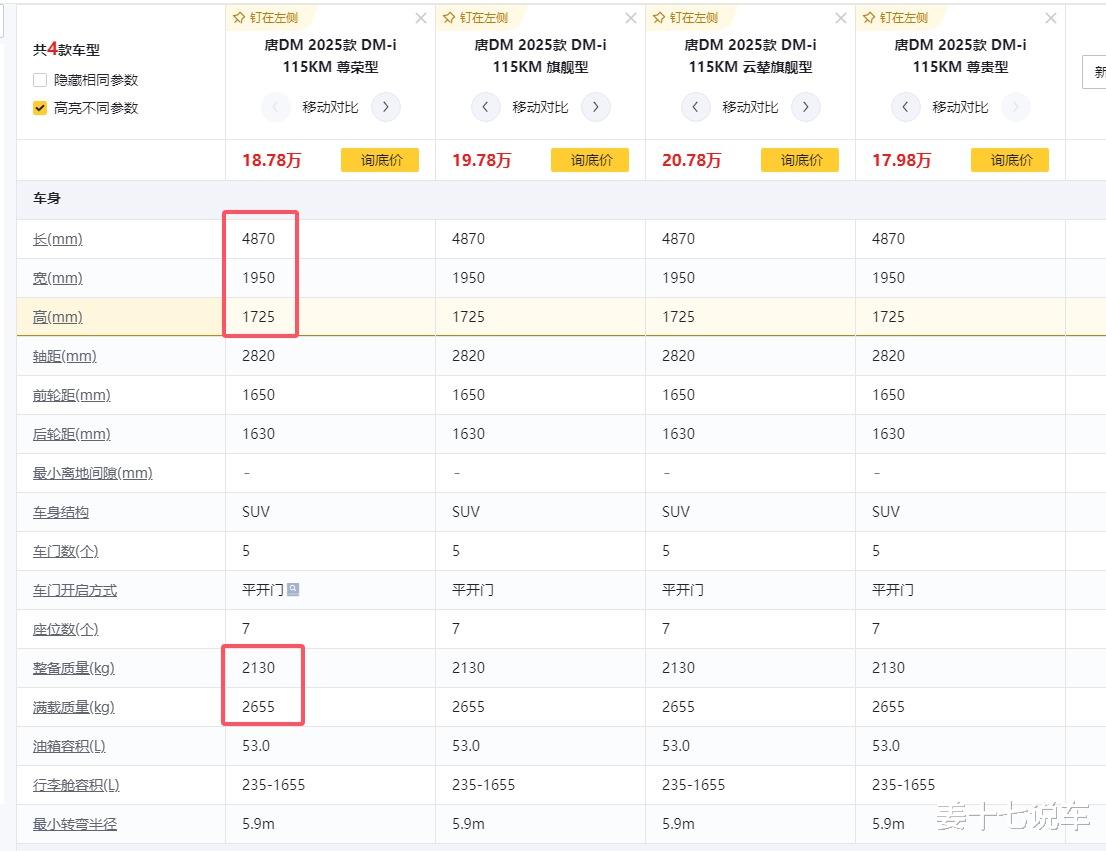The height and width of the screenshot is (851, 1106).
Task: Select 20.78万 price text
Action: pyautogui.click(x=691, y=160)
